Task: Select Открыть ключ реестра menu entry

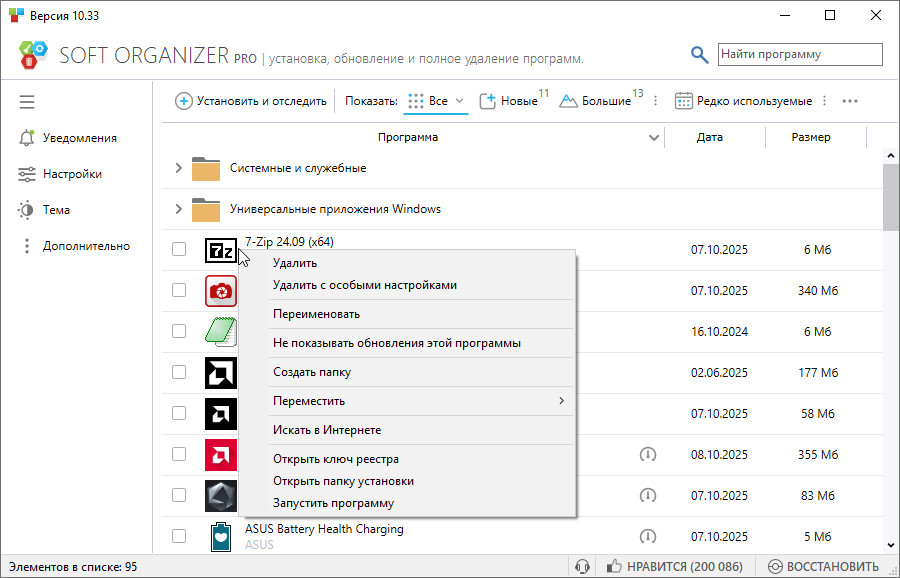Action: pyautogui.click(x=336, y=459)
